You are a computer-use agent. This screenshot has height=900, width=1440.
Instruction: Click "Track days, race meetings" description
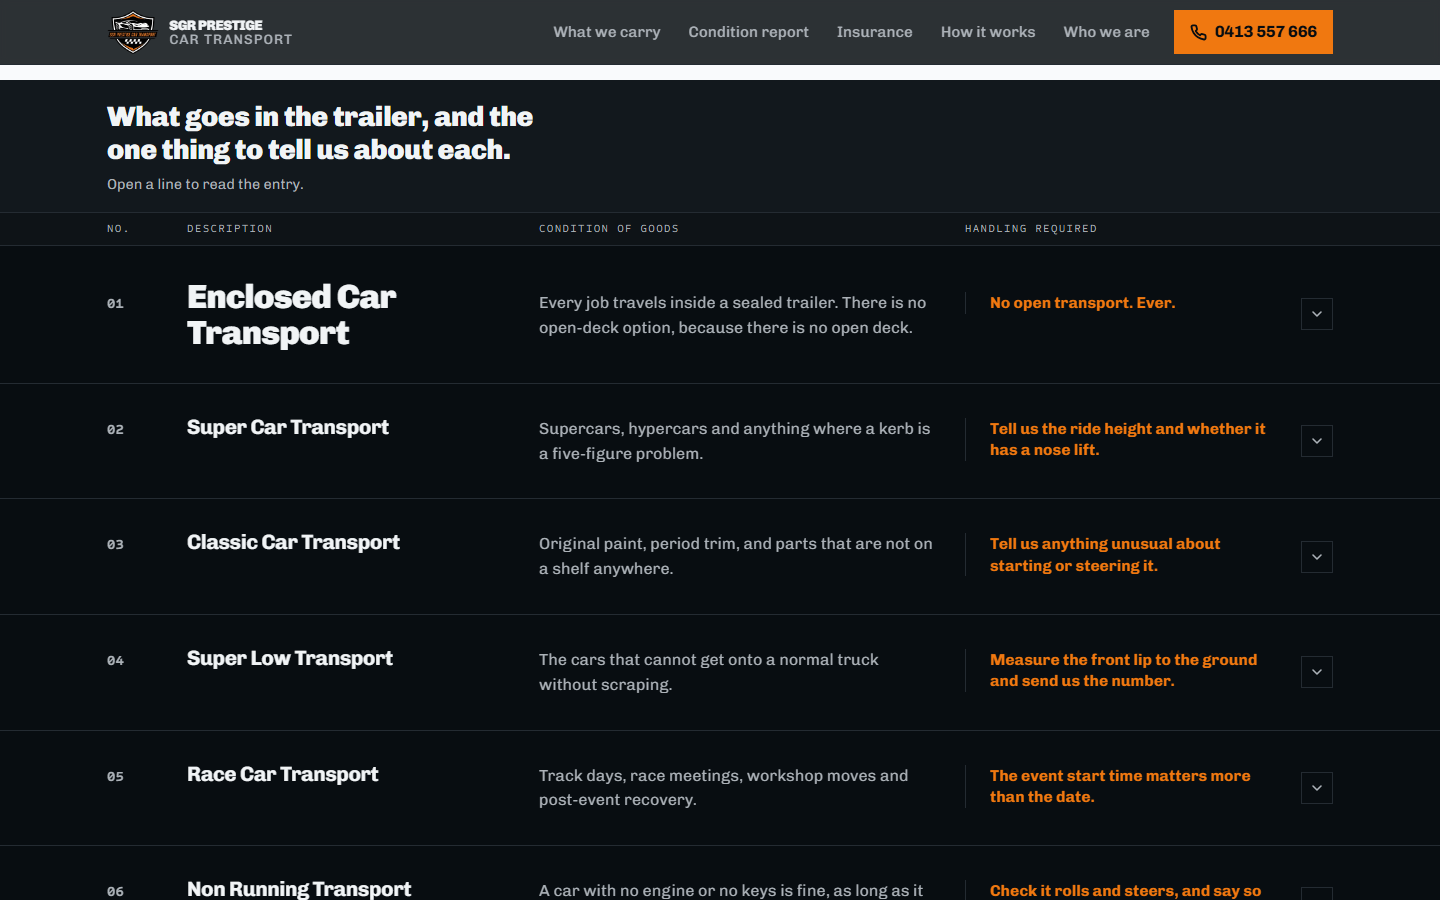point(724,788)
